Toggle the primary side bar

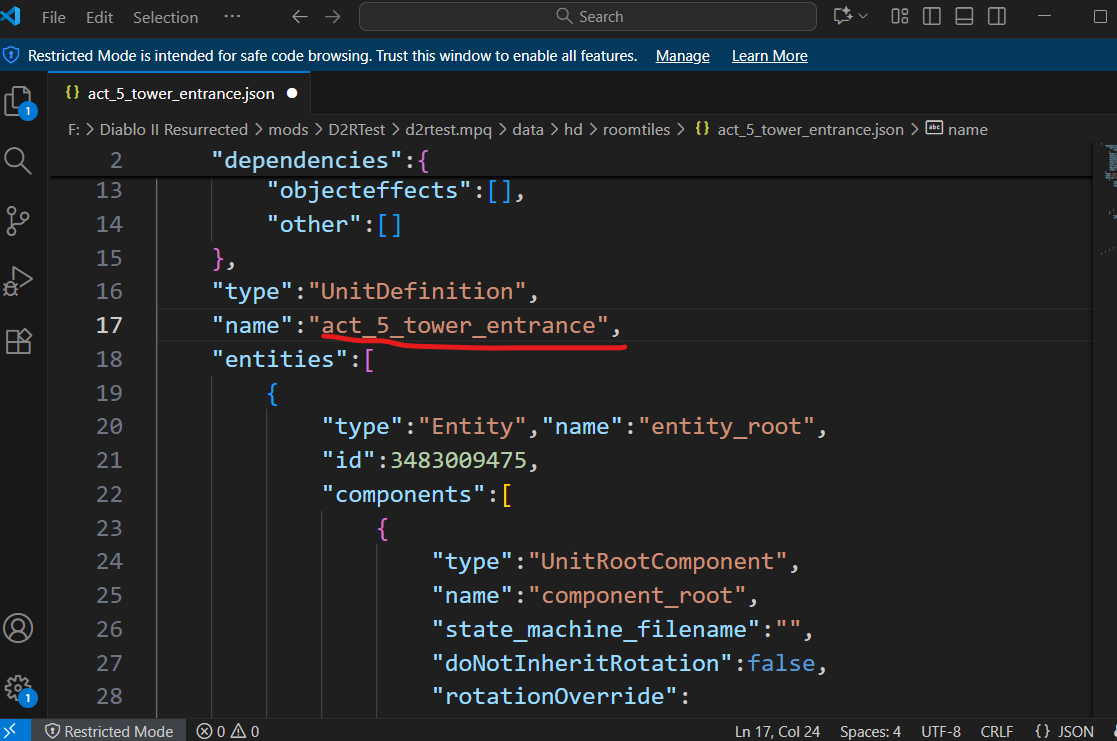932,16
